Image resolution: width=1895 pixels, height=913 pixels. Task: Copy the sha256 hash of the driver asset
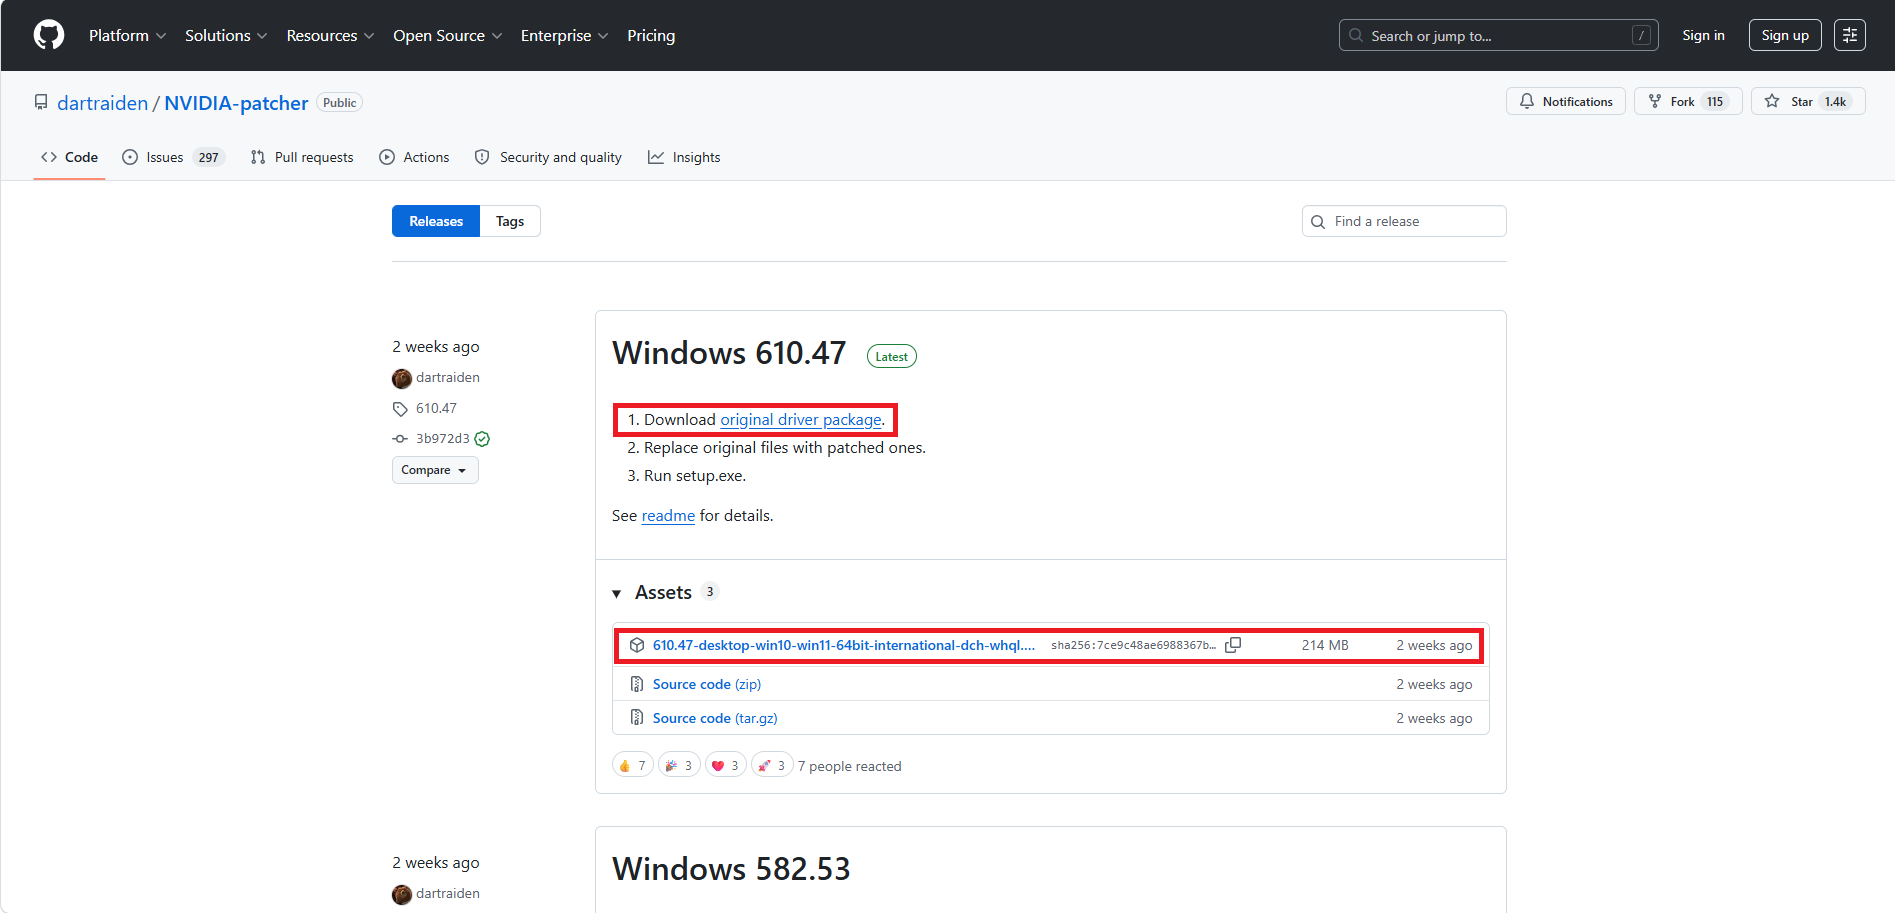tap(1233, 645)
